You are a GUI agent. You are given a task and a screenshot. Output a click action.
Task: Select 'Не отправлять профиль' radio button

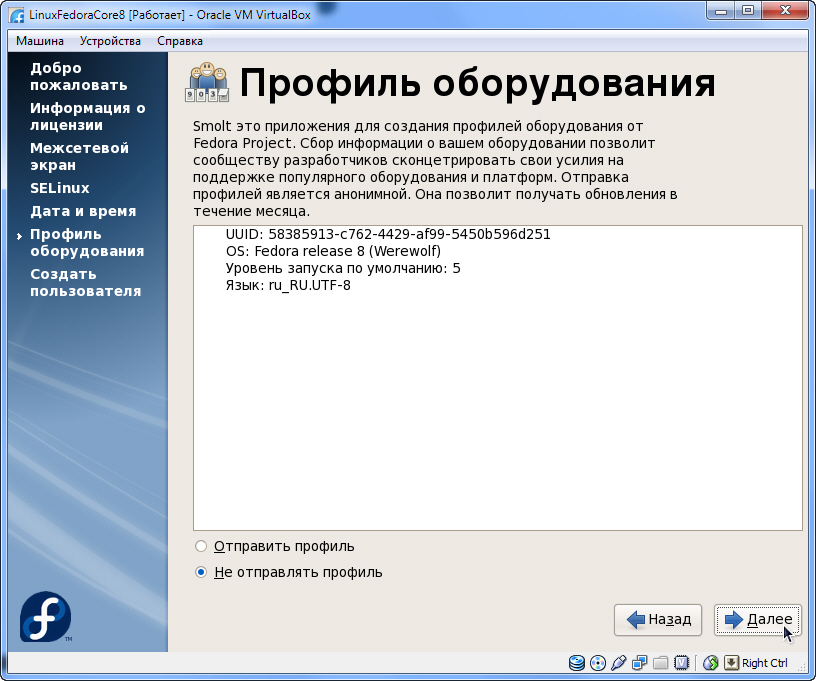[201, 572]
